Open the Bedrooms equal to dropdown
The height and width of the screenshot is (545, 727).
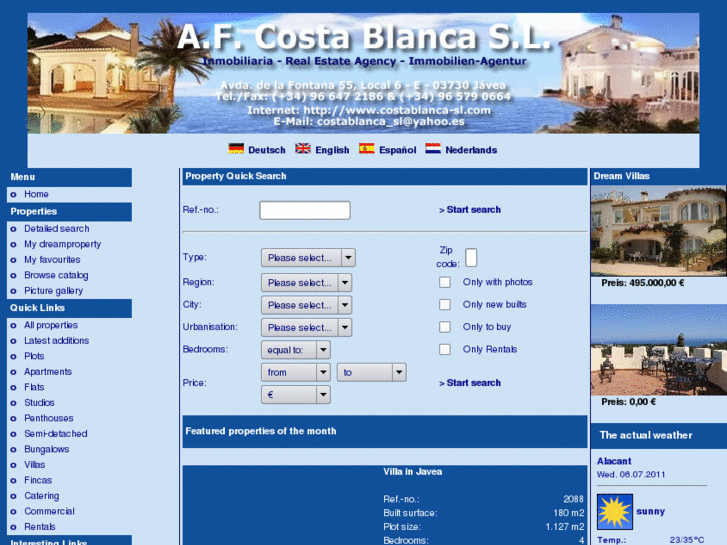click(x=296, y=350)
